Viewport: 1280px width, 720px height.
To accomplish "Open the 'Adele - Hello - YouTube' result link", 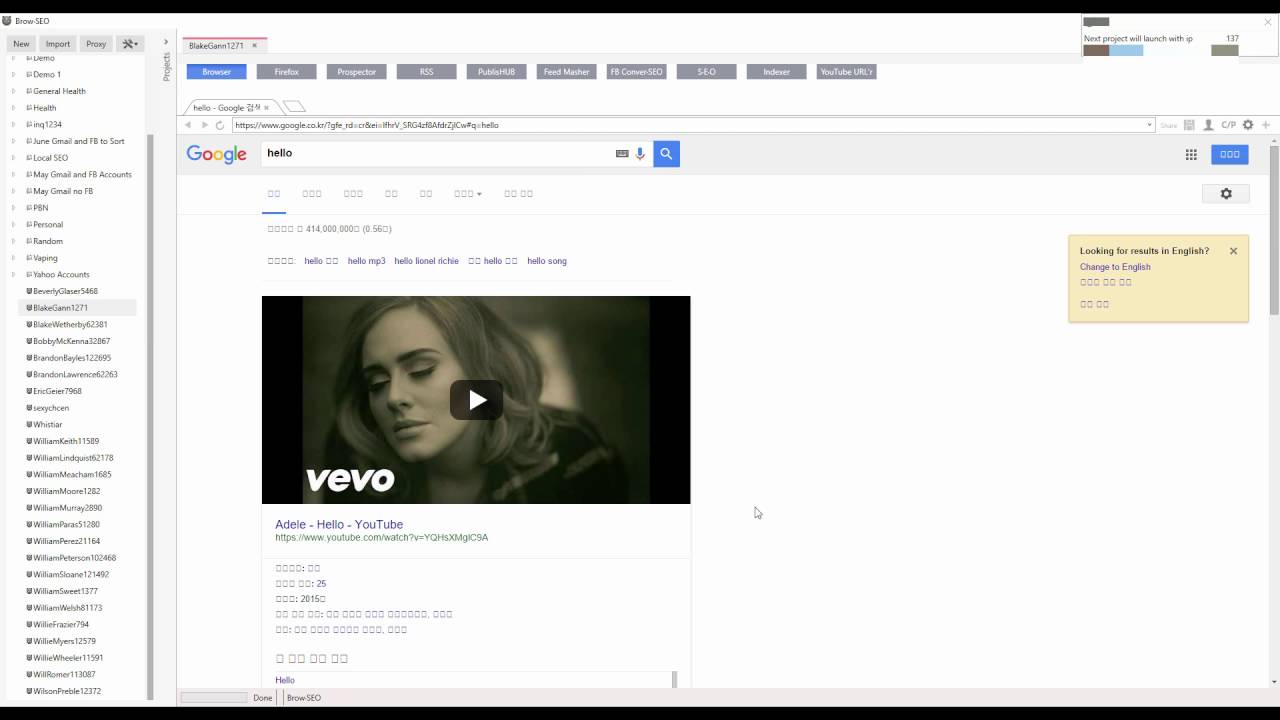I will click(x=339, y=524).
